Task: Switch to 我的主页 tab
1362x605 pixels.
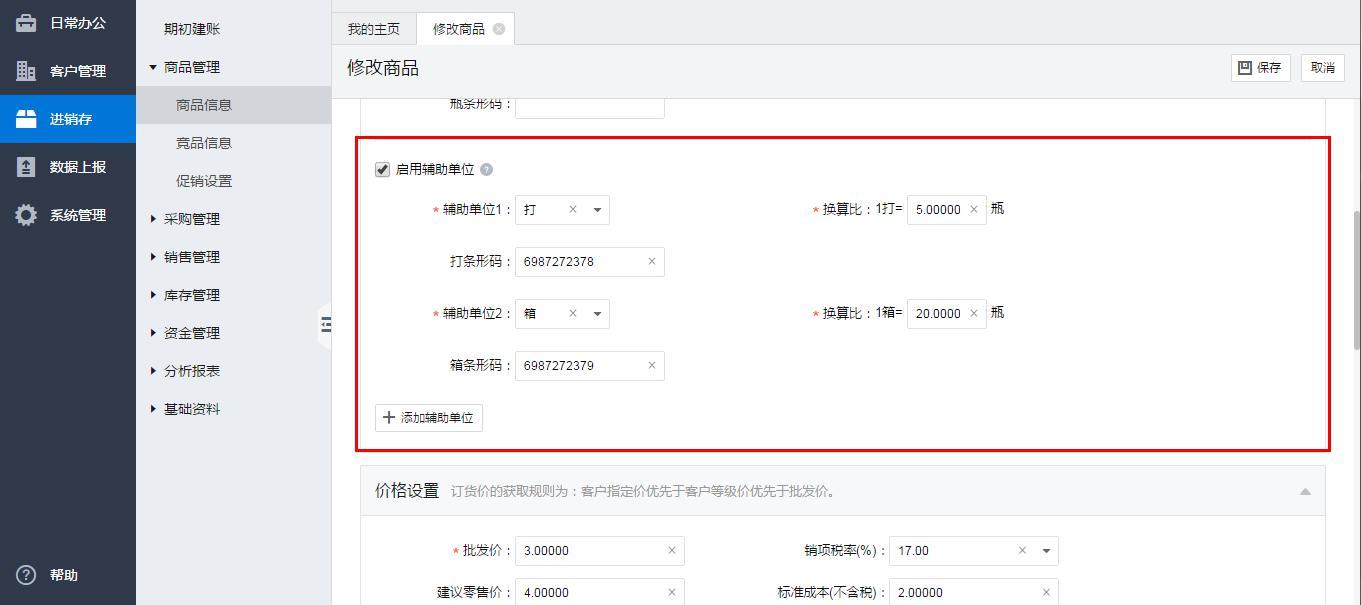Action: [373, 29]
